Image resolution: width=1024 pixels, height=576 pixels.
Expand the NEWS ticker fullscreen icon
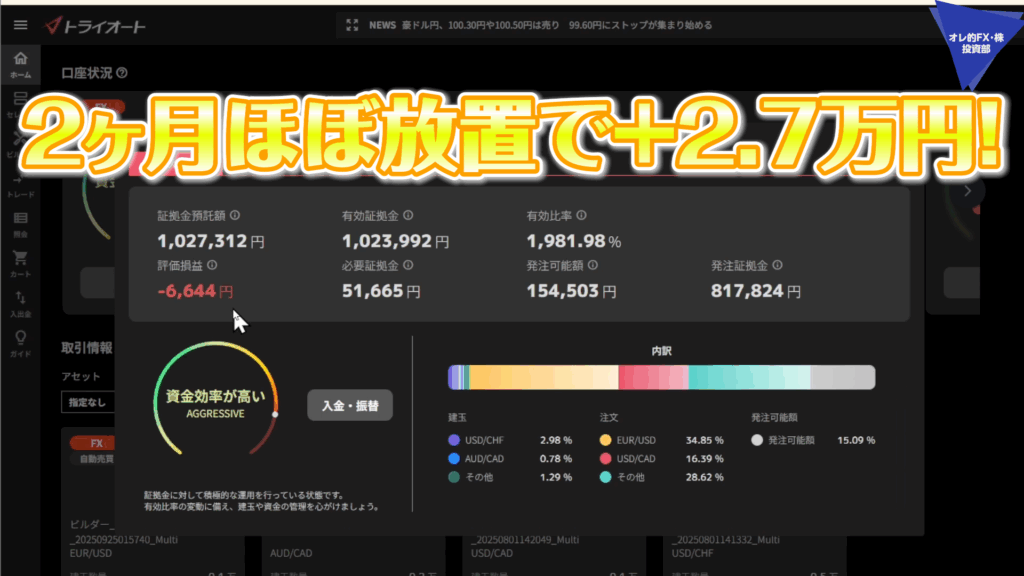[x=351, y=26]
